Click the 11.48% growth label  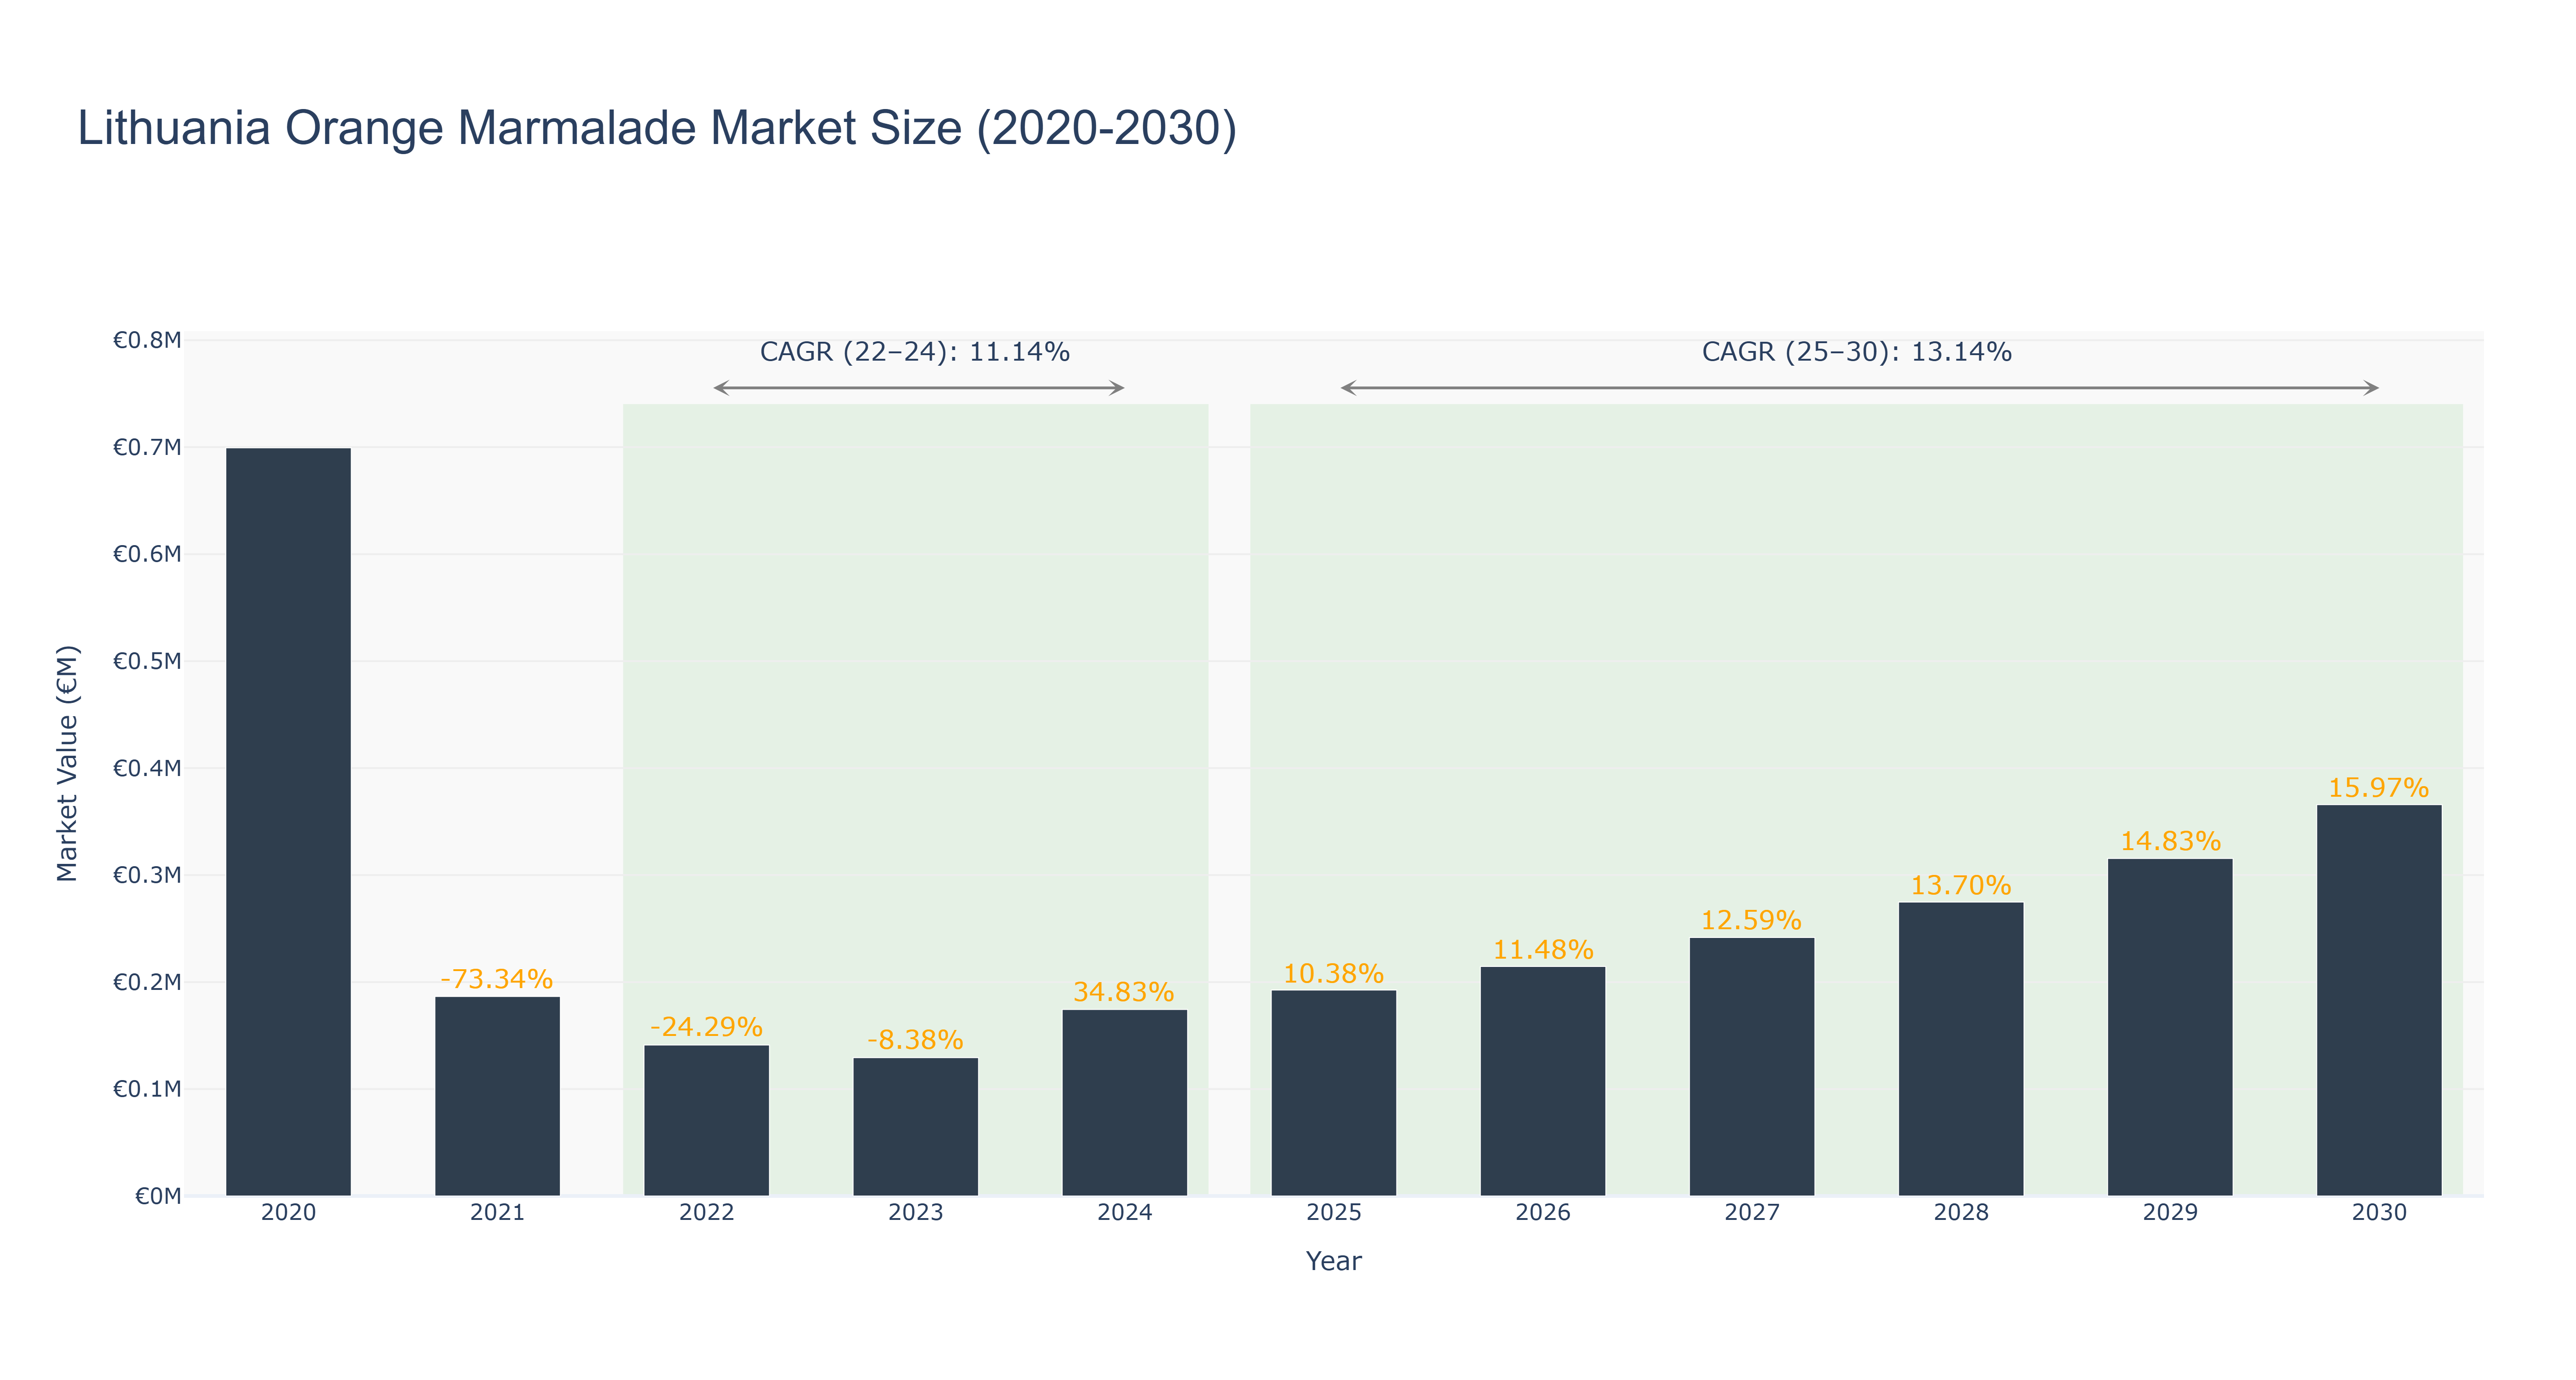(x=1543, y=950)
